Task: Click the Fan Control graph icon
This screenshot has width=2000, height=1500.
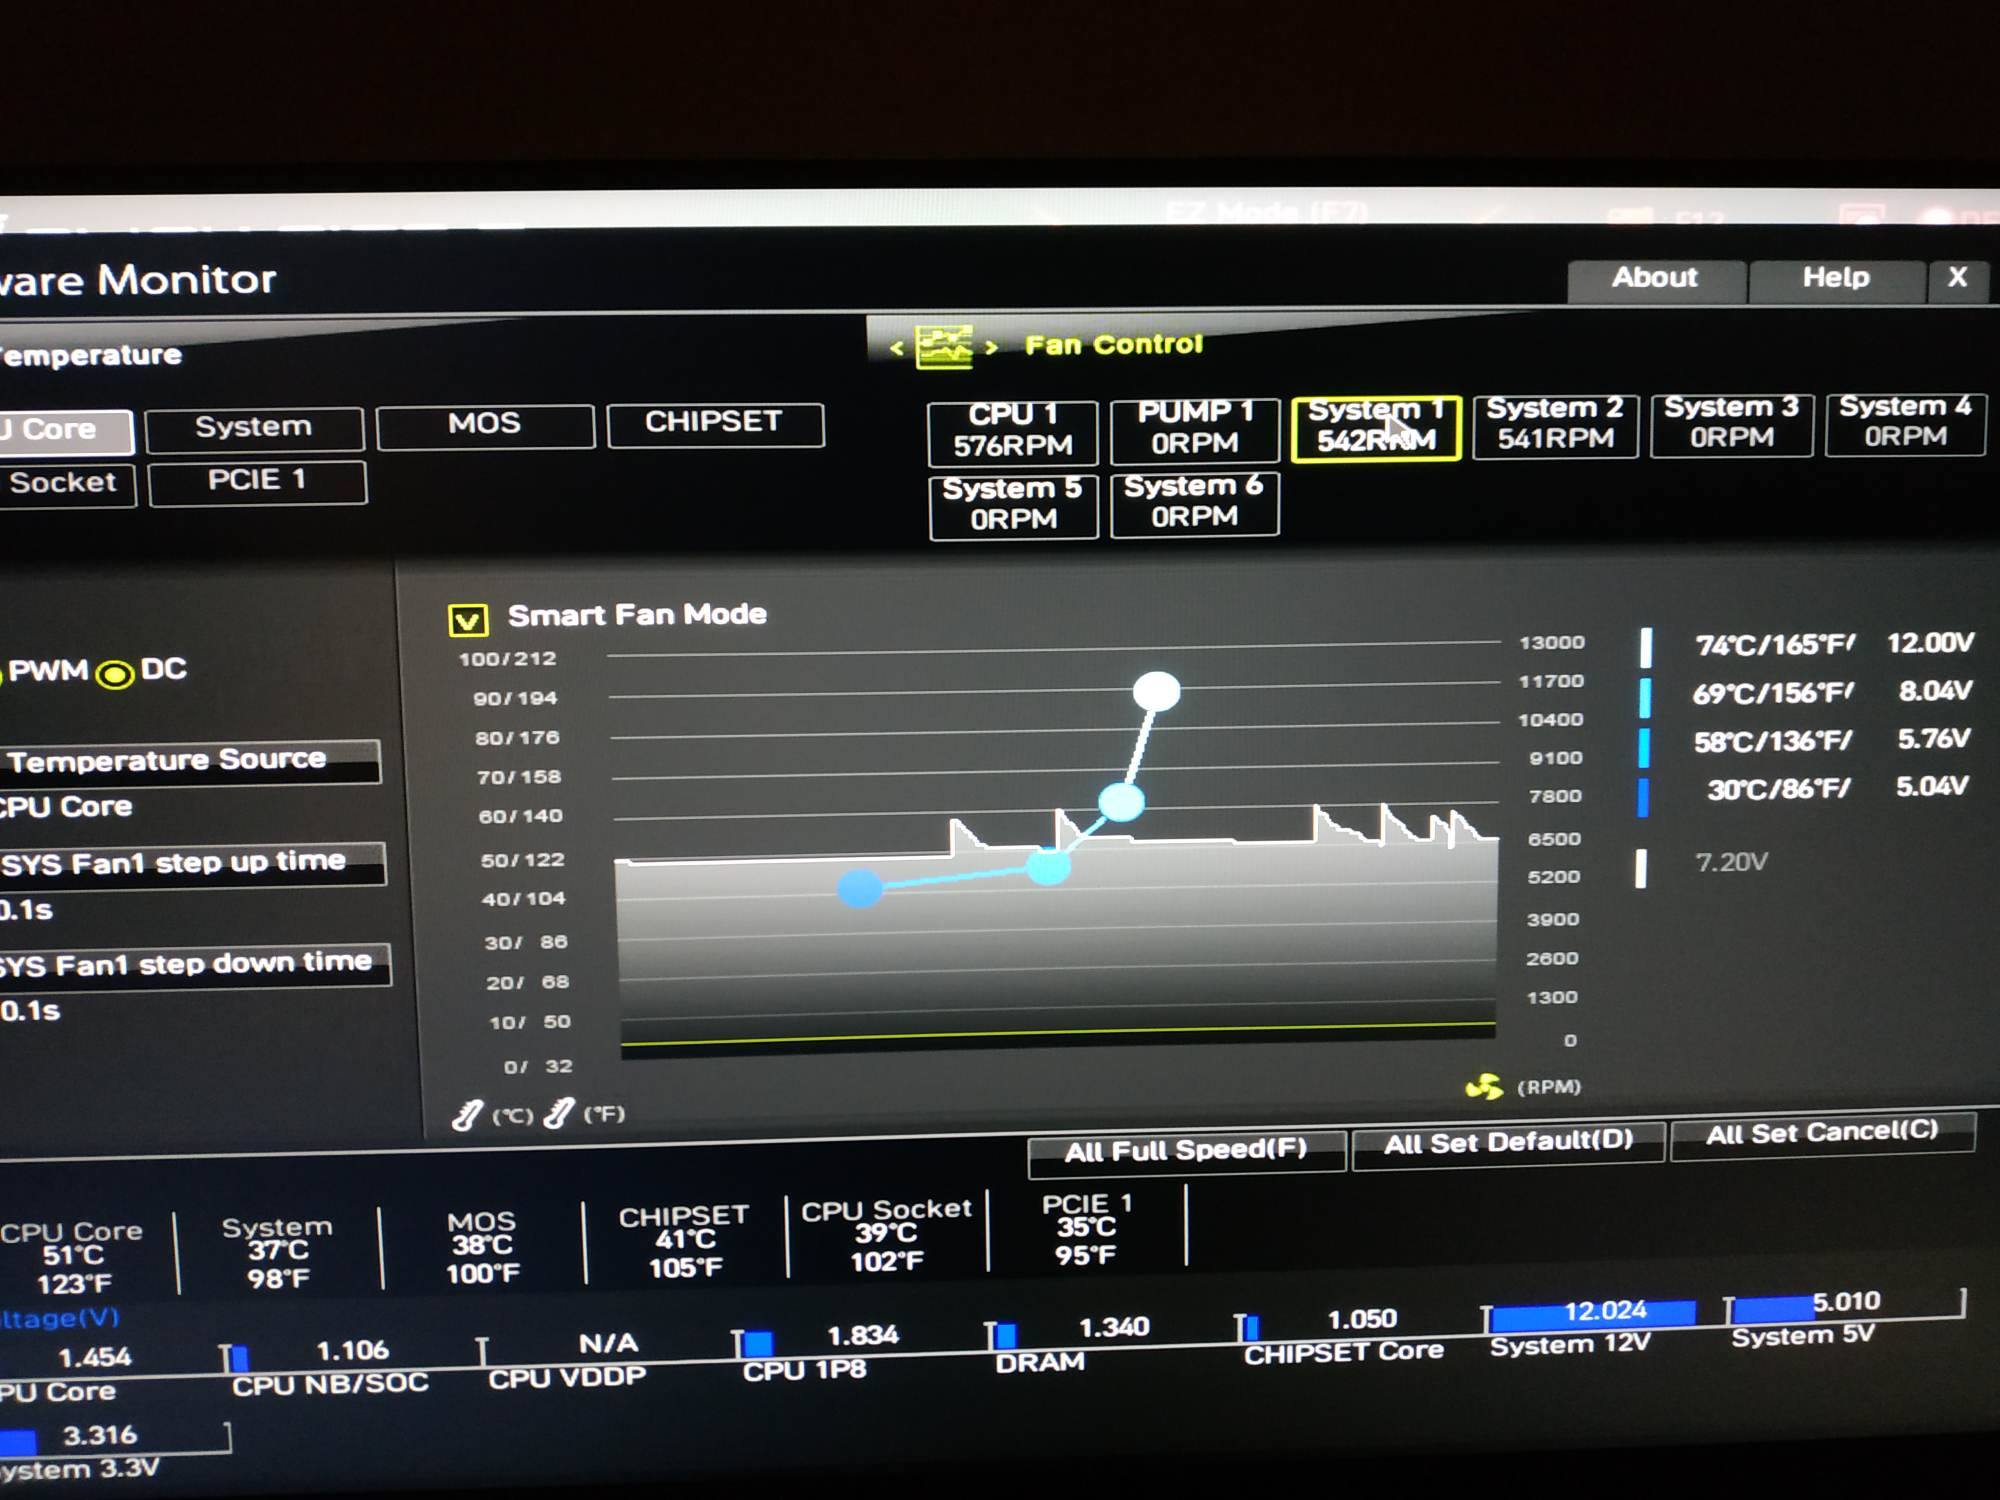Action: 944,347
